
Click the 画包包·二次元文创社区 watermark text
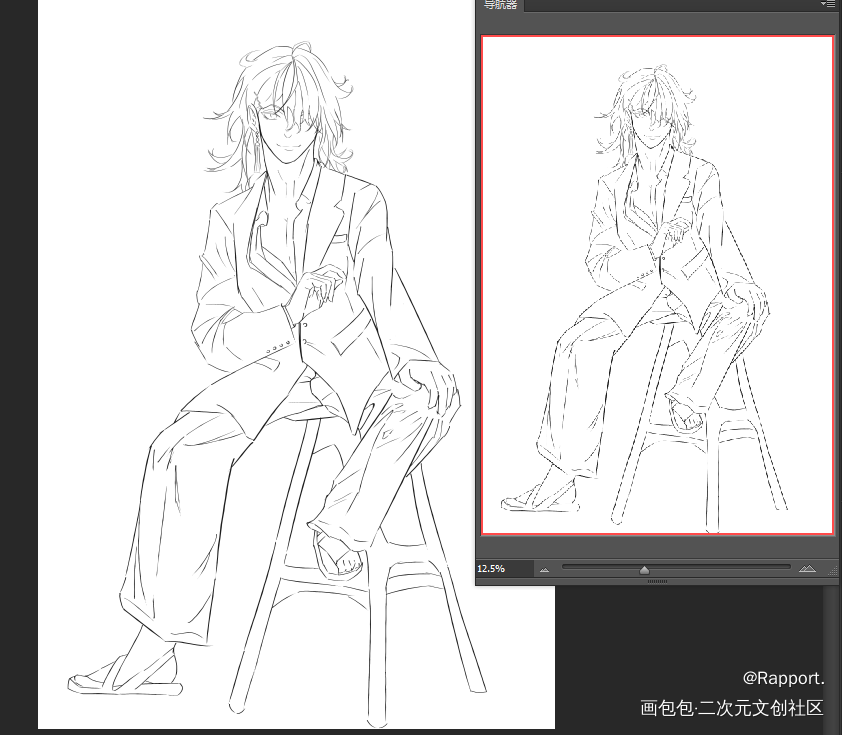pos(731,708)
